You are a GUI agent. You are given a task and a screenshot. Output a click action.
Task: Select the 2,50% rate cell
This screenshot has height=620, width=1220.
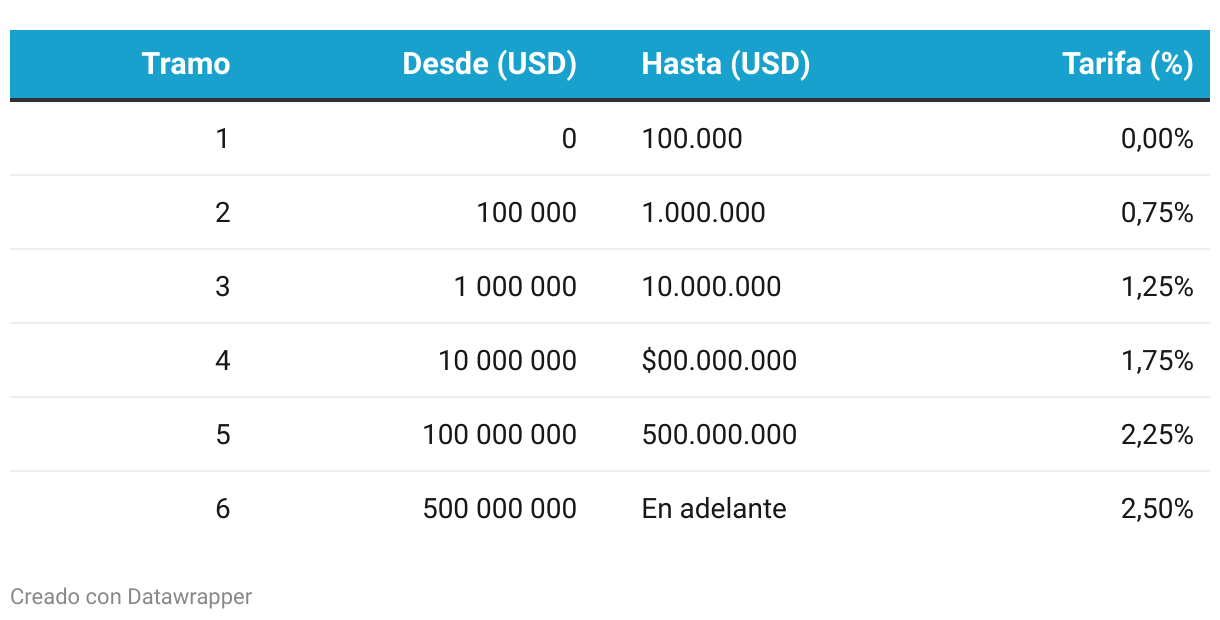pos(1157,508)
